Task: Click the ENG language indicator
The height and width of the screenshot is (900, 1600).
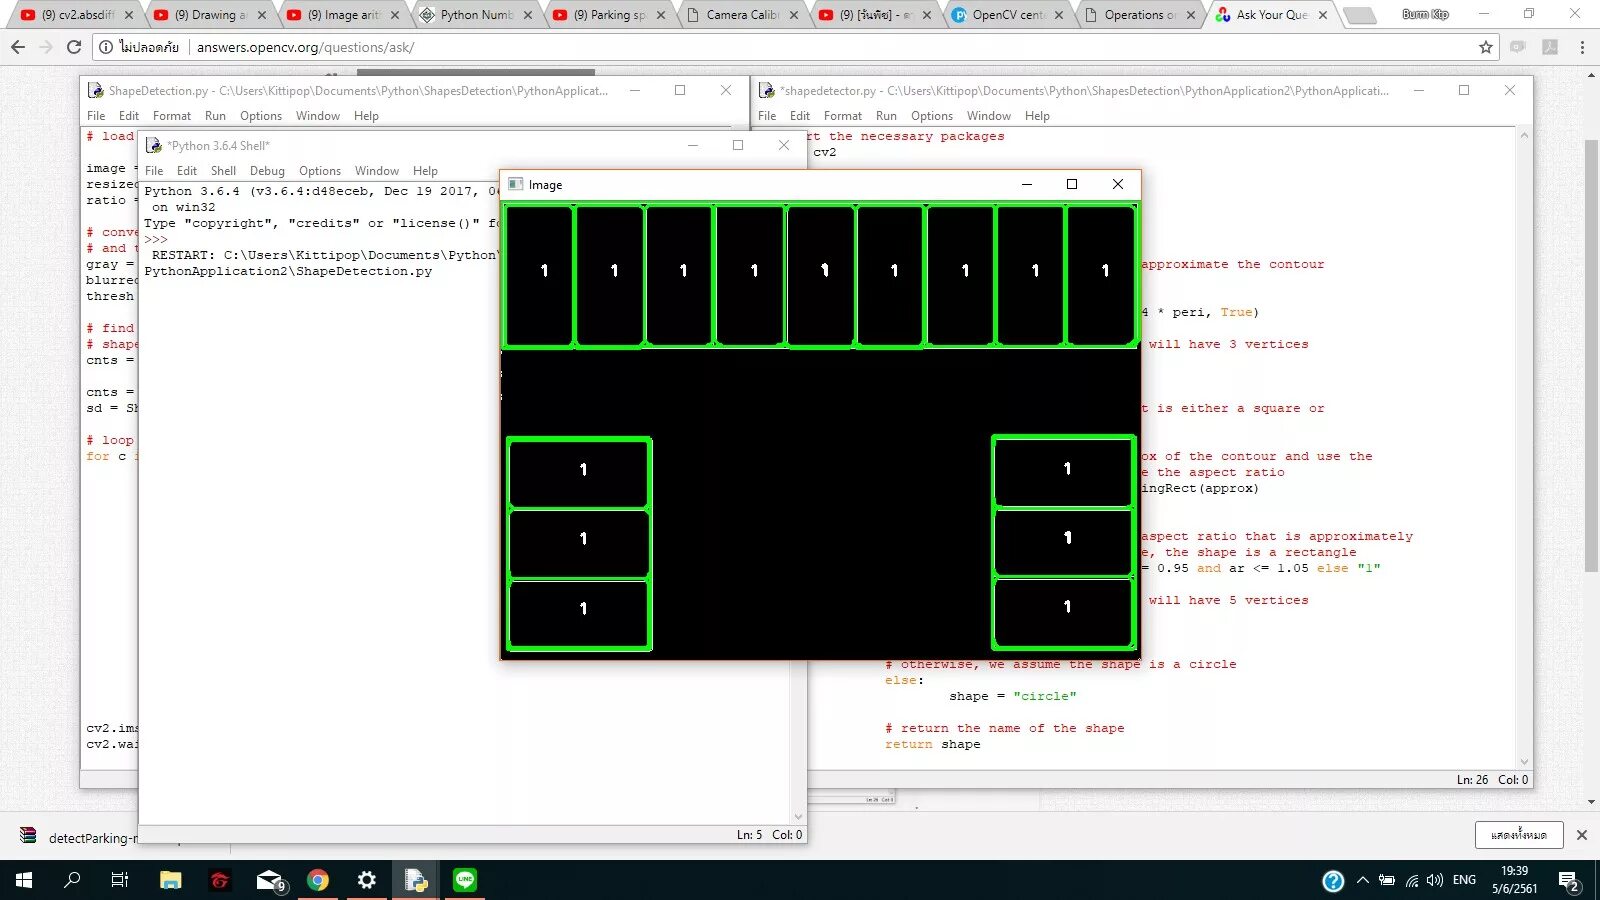Action: pyautogui.click(x=1464, y=880)
